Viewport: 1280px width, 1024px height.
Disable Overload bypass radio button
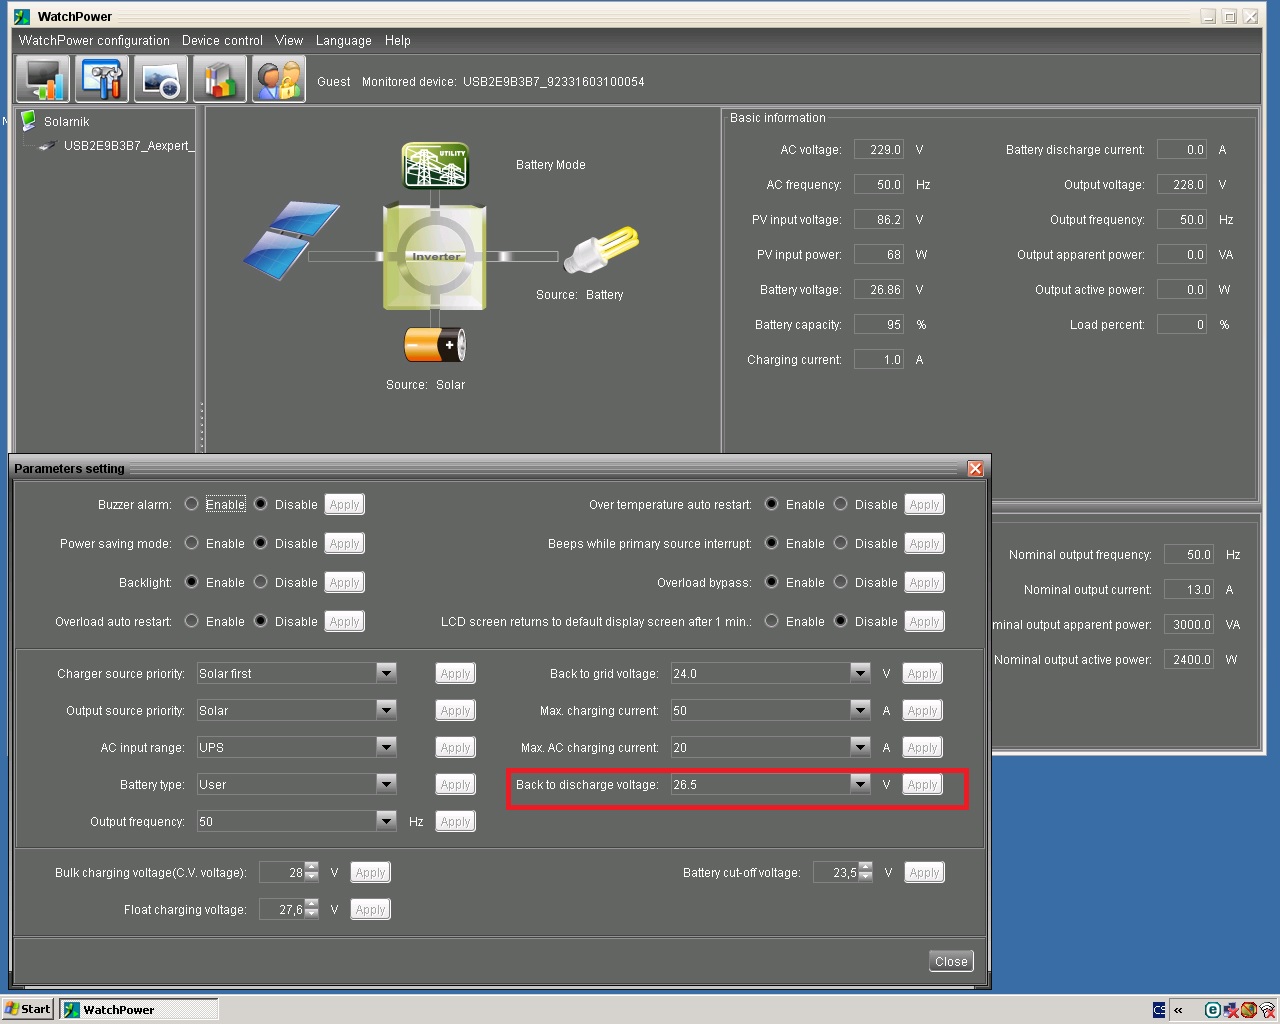(x=841, y=582)
